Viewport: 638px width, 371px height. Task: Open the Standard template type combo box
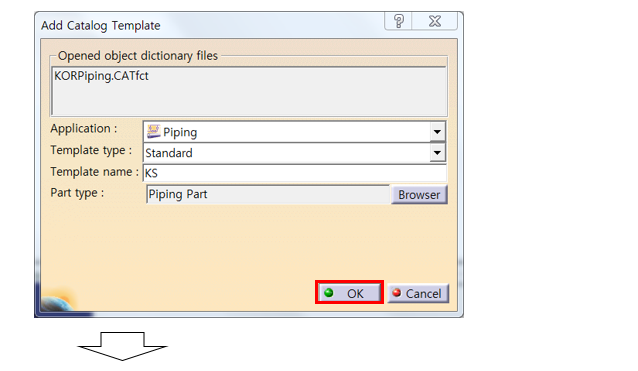pos(294,153)
